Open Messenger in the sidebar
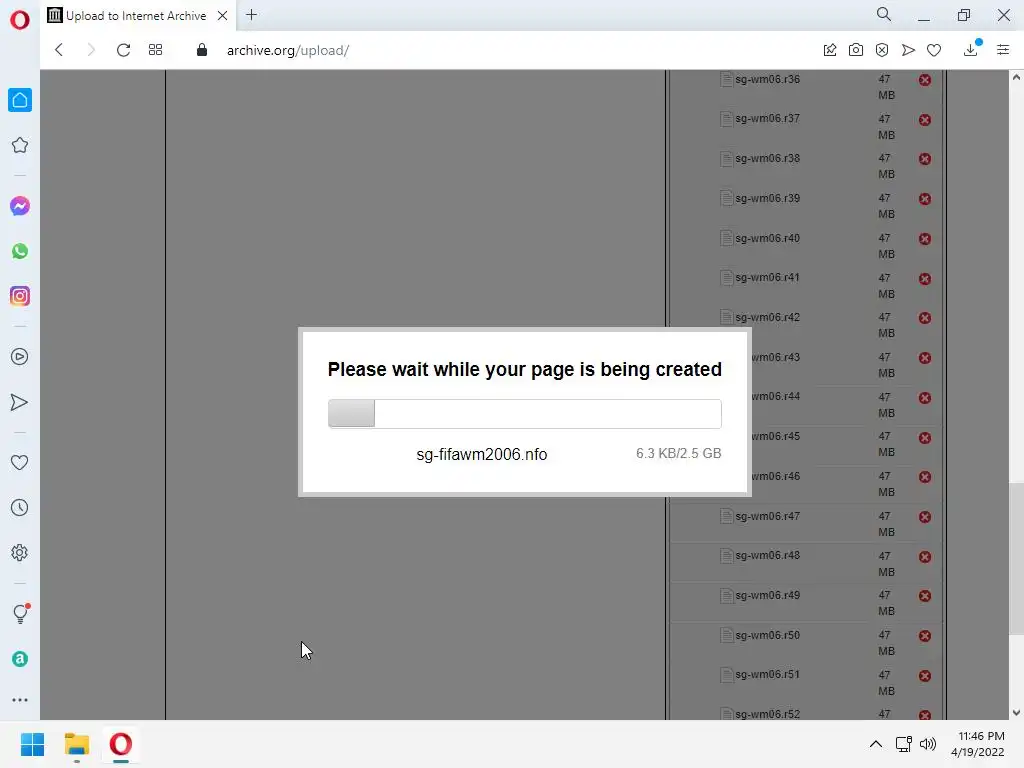 click(x=20, y=206)
